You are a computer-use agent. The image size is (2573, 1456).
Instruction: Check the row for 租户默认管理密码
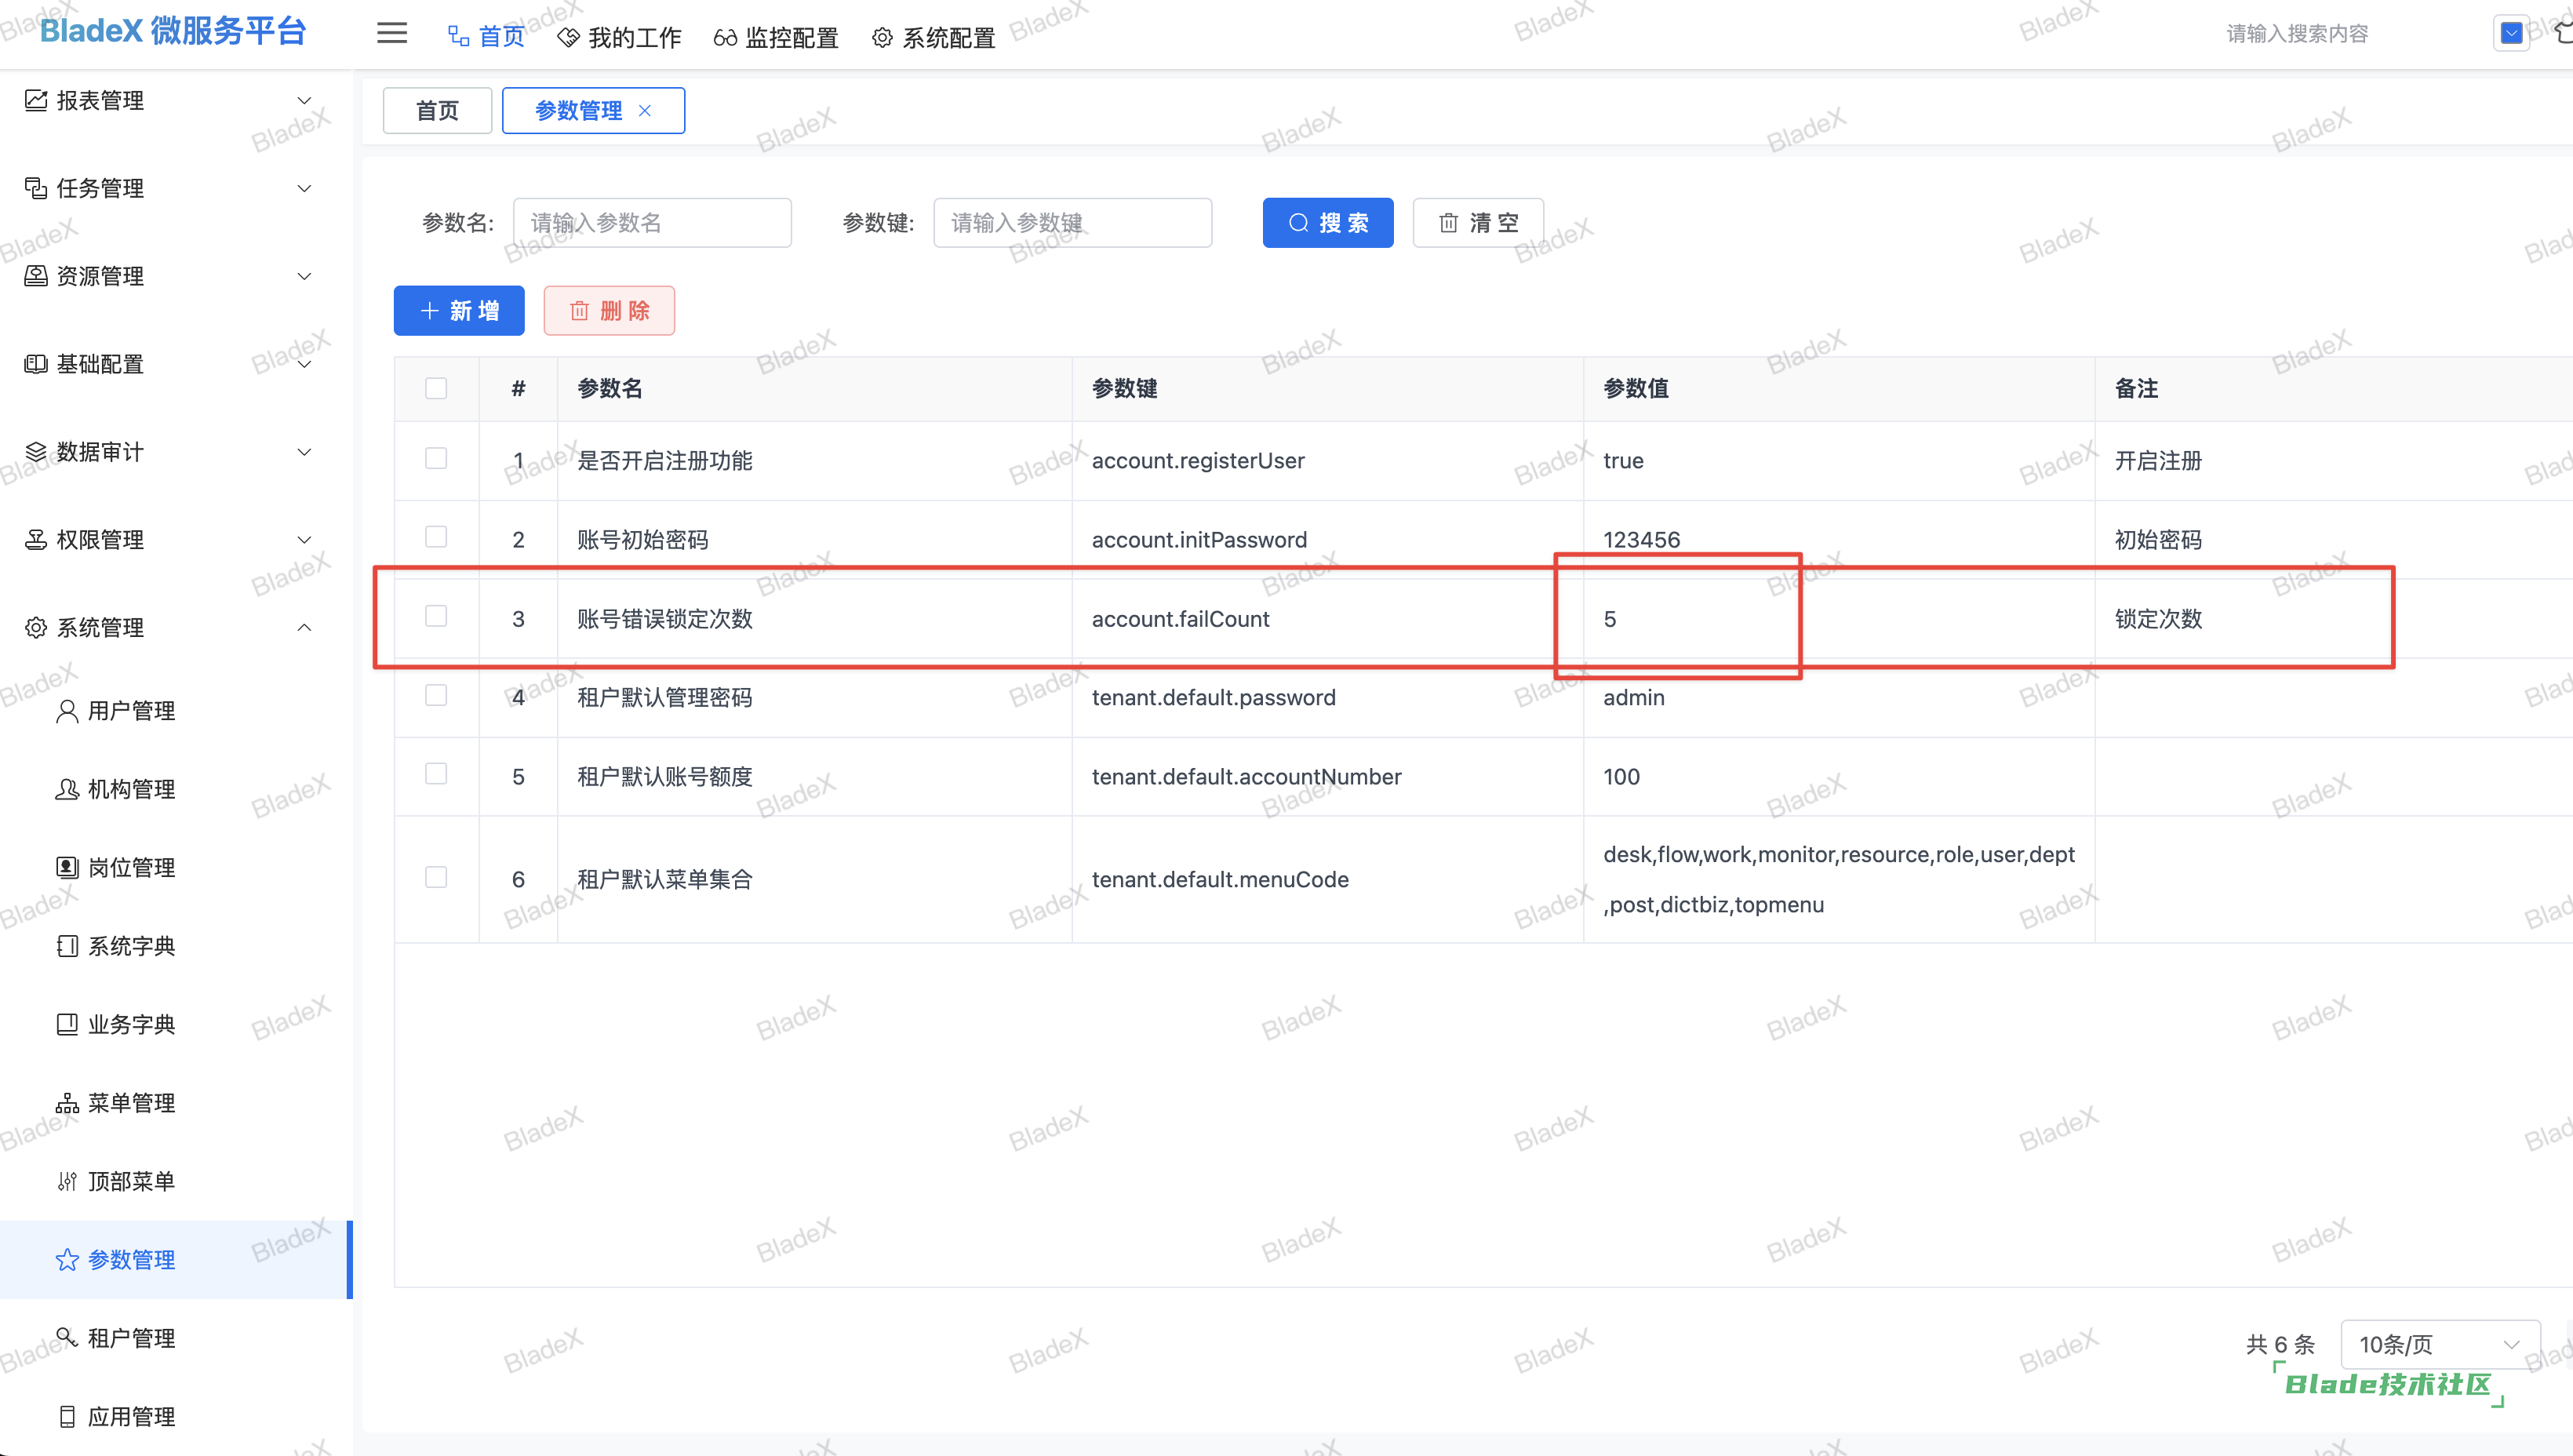tap(436, 695)
